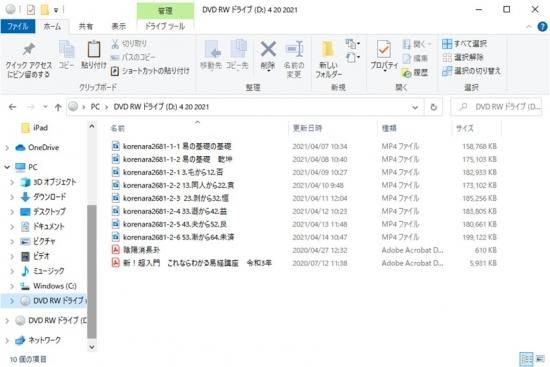Screen dimensions: 550x367
Task: Select file korenara2681-2-6
Action: click(173, 237)
